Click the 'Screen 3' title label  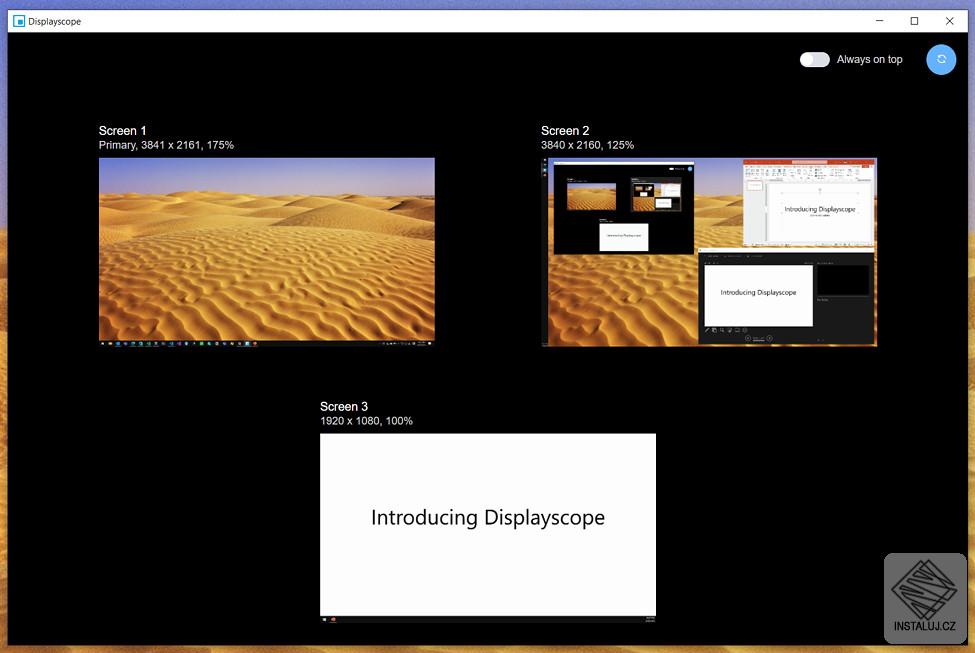click(344, 407)
